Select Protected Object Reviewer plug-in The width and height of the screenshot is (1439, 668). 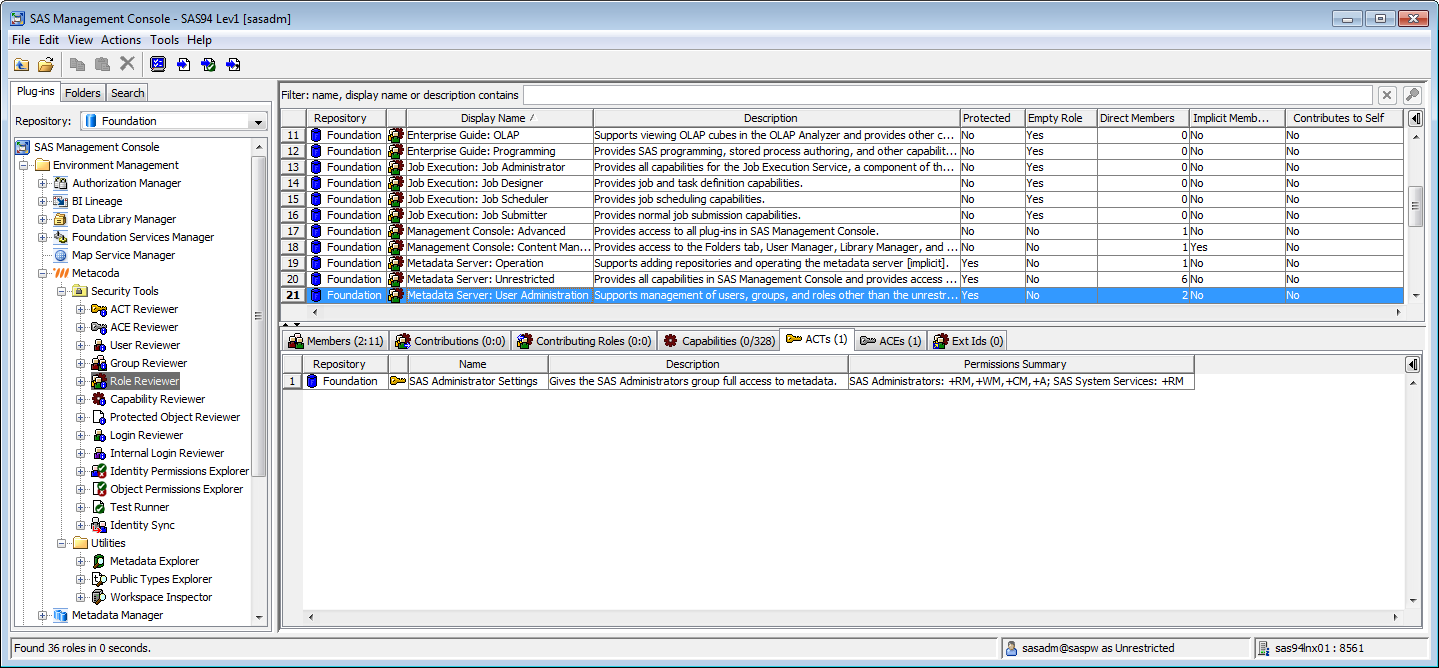[x=175, y=417]
